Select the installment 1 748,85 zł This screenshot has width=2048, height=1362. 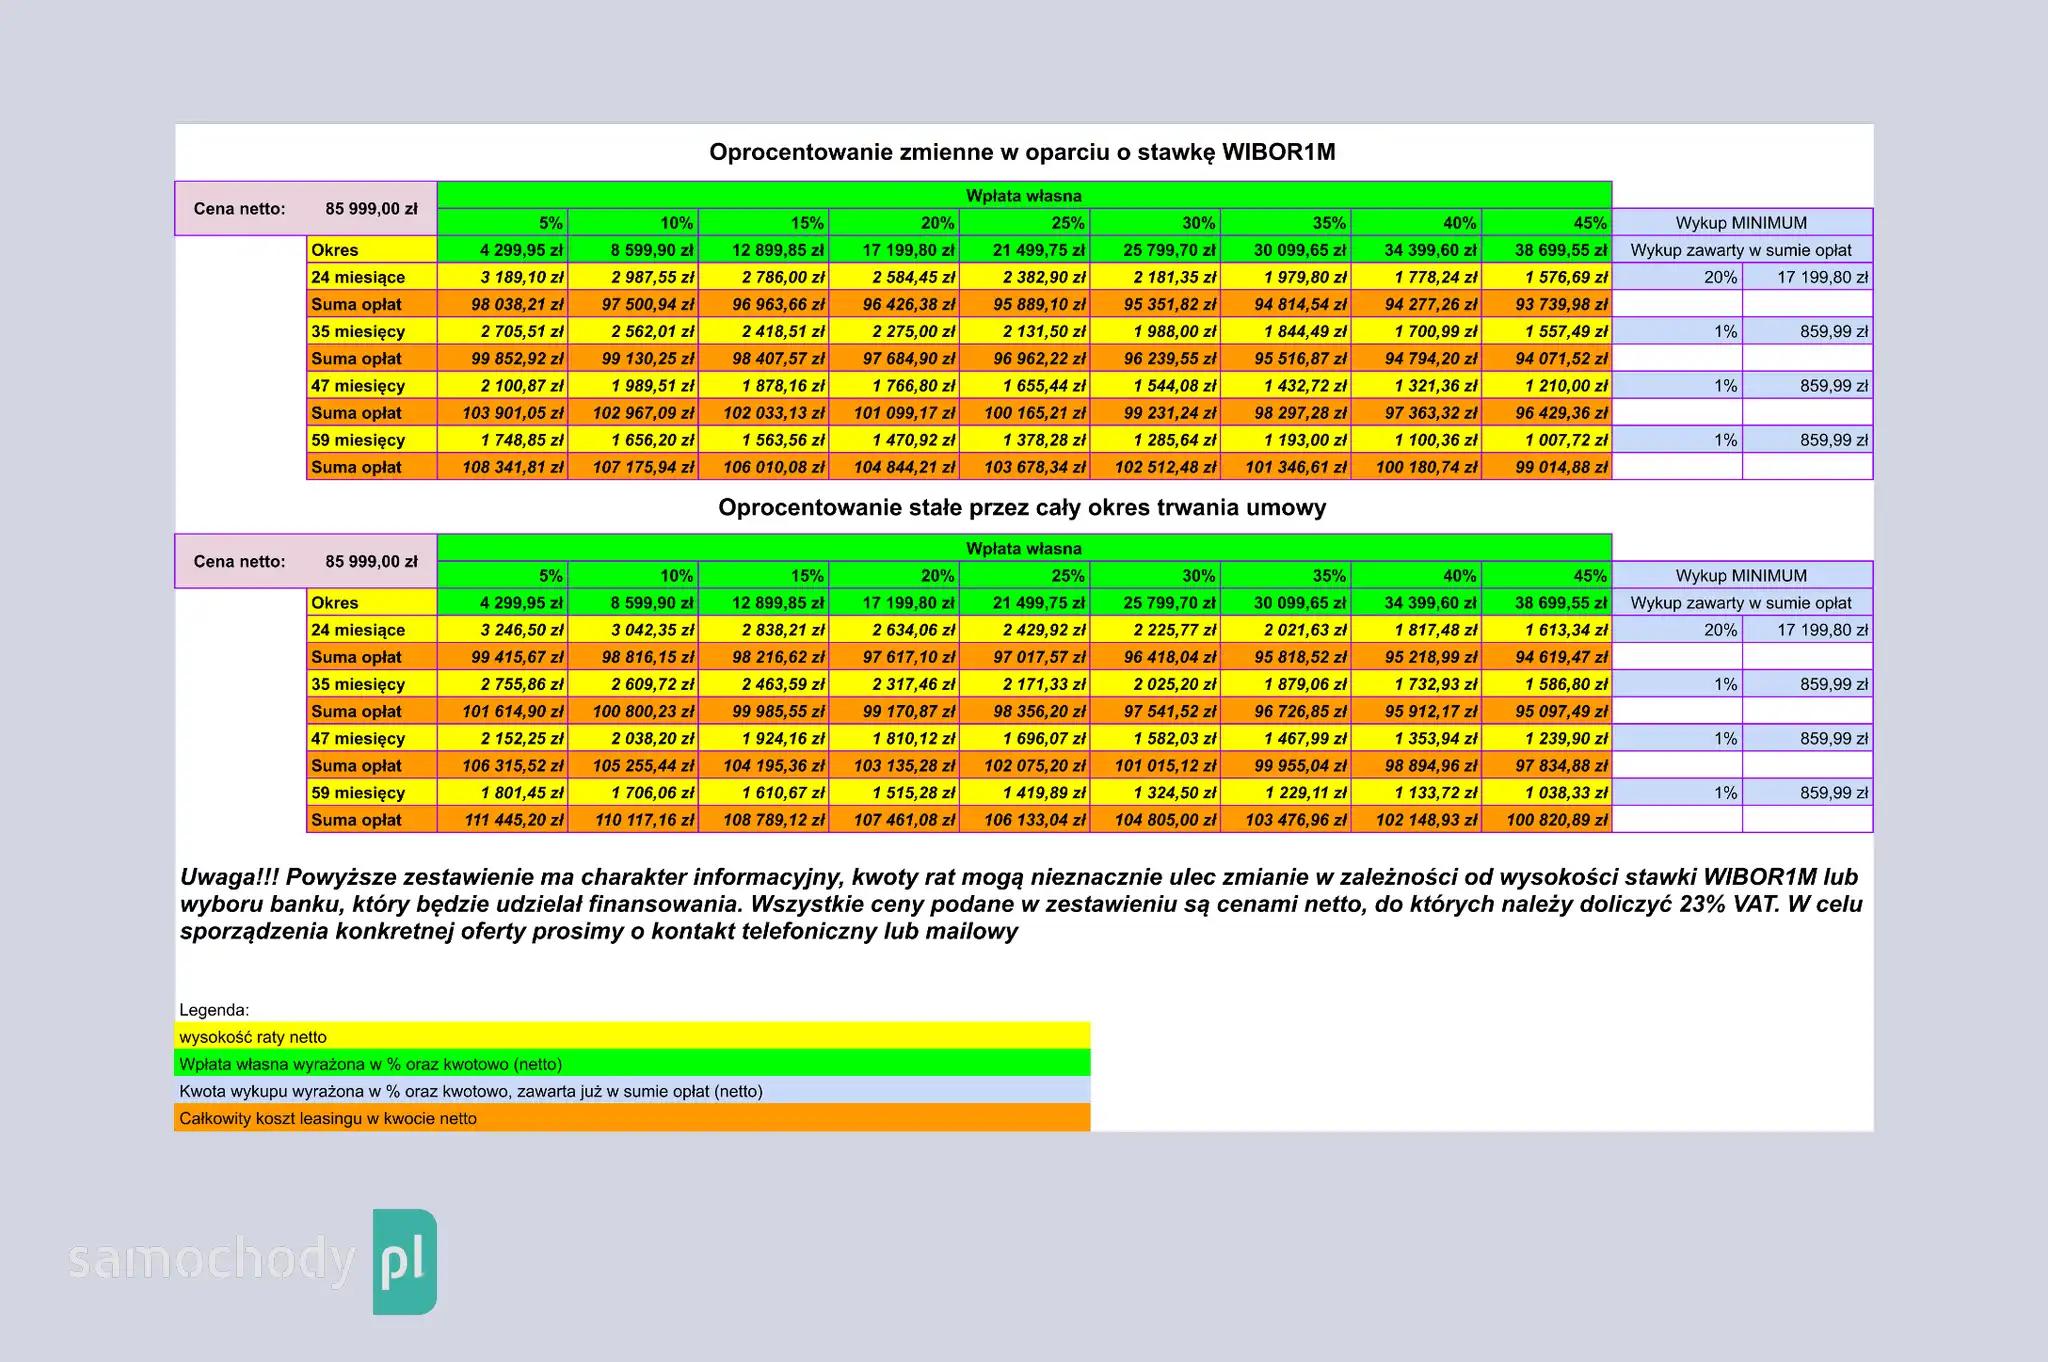(x=503, y=439)
